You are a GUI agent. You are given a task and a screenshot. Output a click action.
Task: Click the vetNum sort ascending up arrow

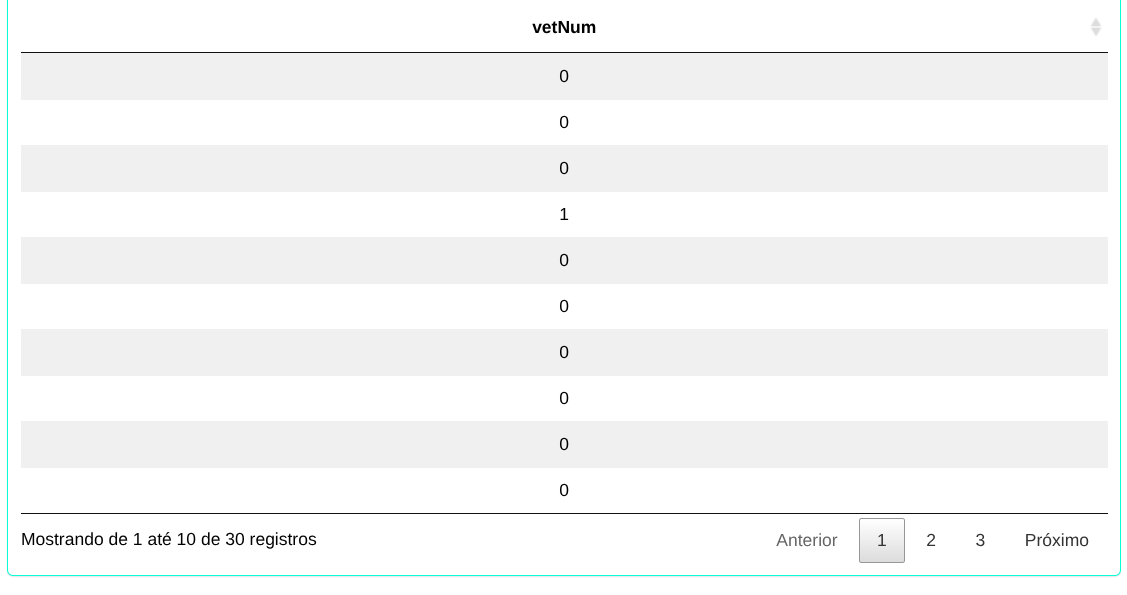pyautogui.click(x=1096, y=22)
